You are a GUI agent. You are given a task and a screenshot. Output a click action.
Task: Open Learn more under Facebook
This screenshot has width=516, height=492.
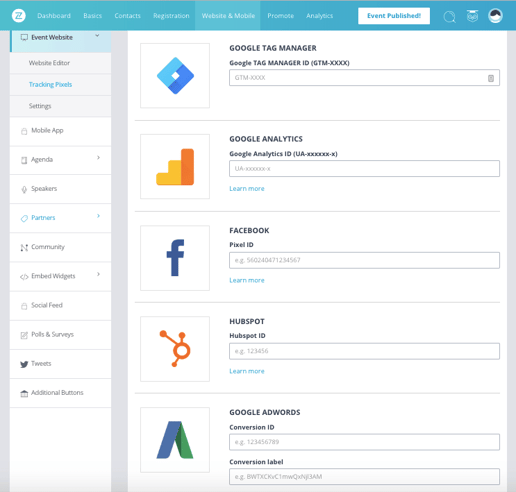[247, 280]
